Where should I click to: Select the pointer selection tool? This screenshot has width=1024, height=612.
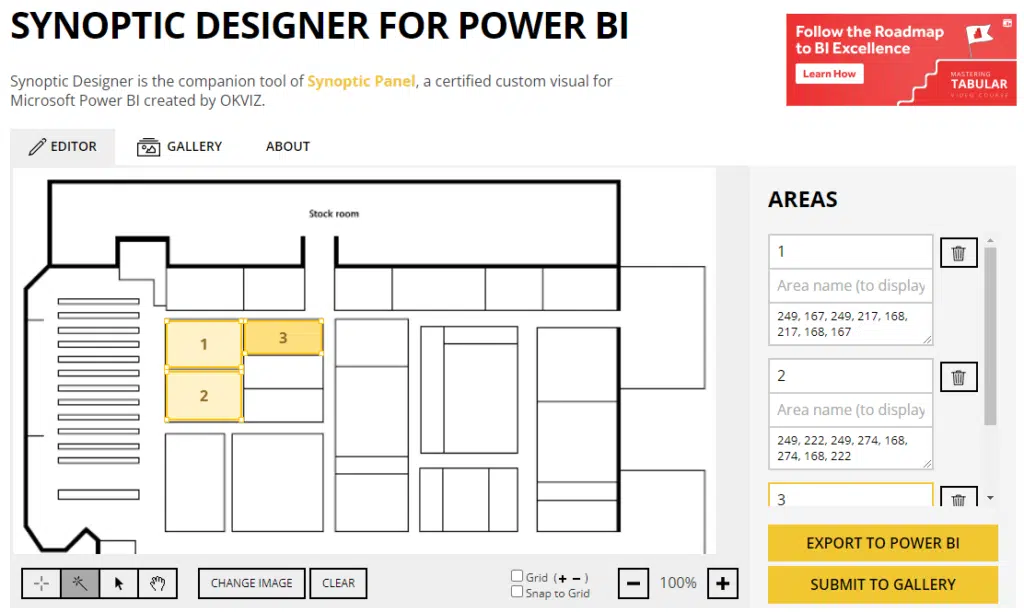point(119,583)
